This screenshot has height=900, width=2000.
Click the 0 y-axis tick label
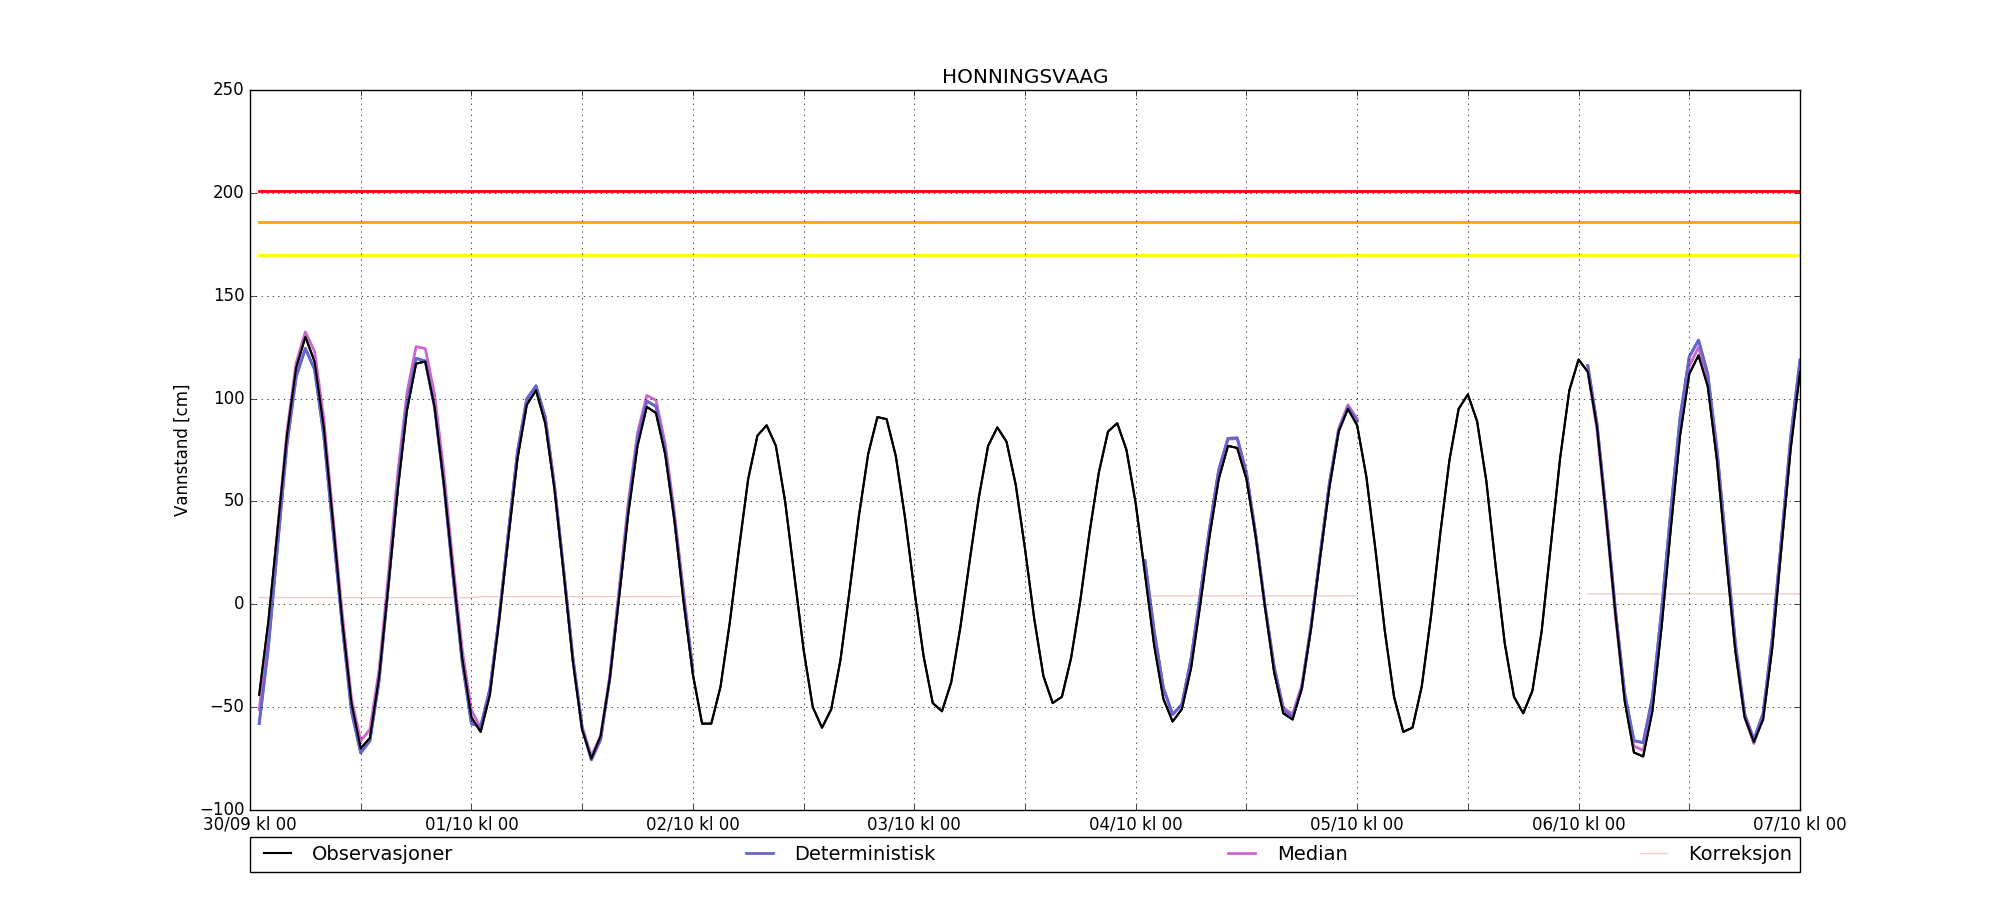click(x=238, y=603)
